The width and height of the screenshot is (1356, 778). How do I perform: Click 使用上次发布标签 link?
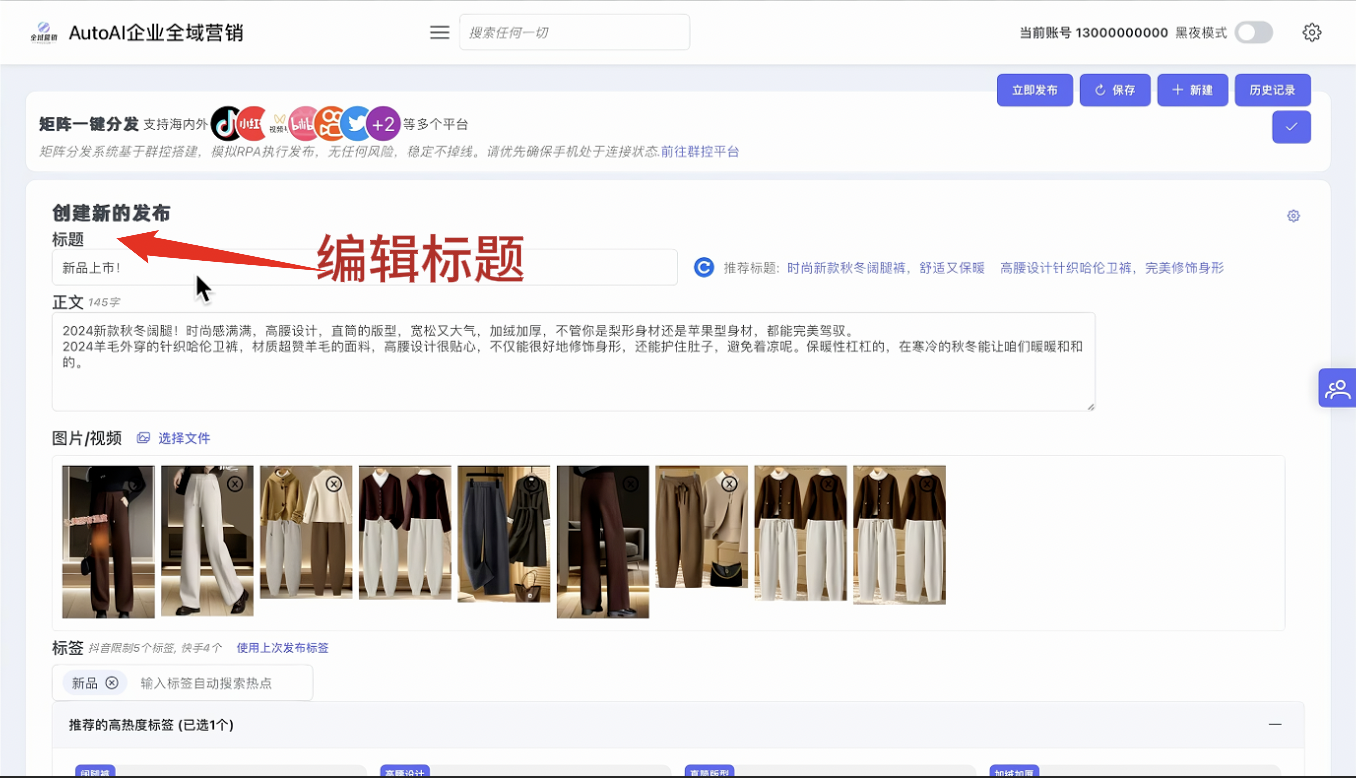(x=282, y=648)
